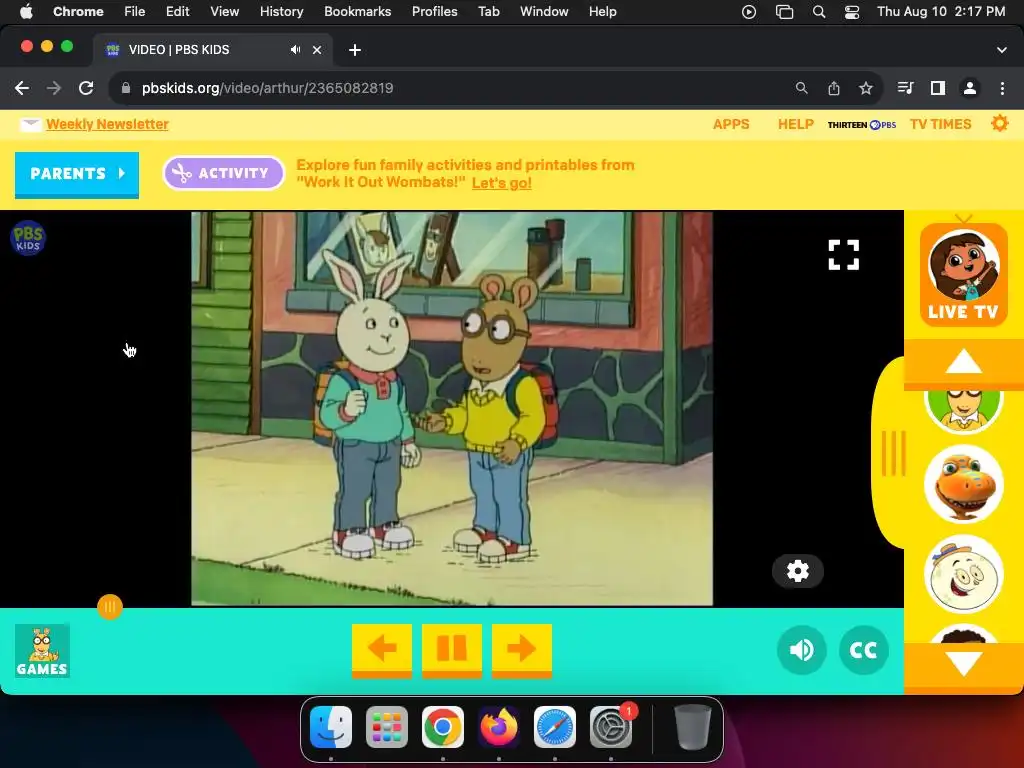Skip to next video arrow

click(x=522, y=650)
